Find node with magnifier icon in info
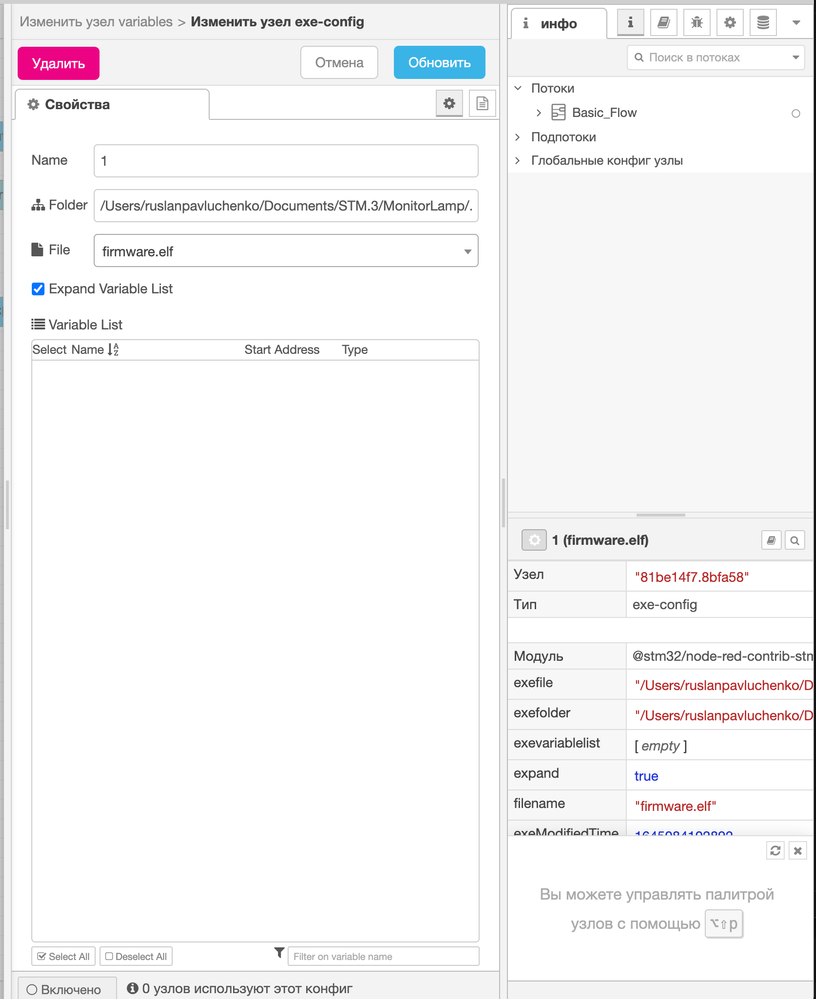This screenshot has width=816, height=999. click(794, 540)
